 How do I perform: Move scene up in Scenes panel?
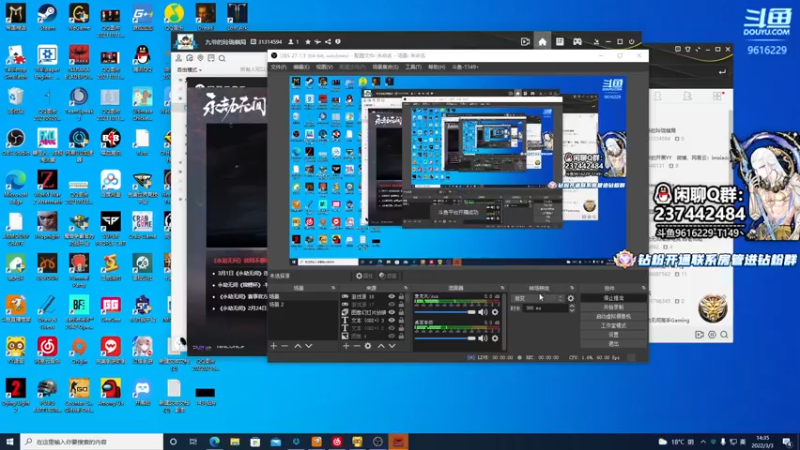[x=297, y=346]
